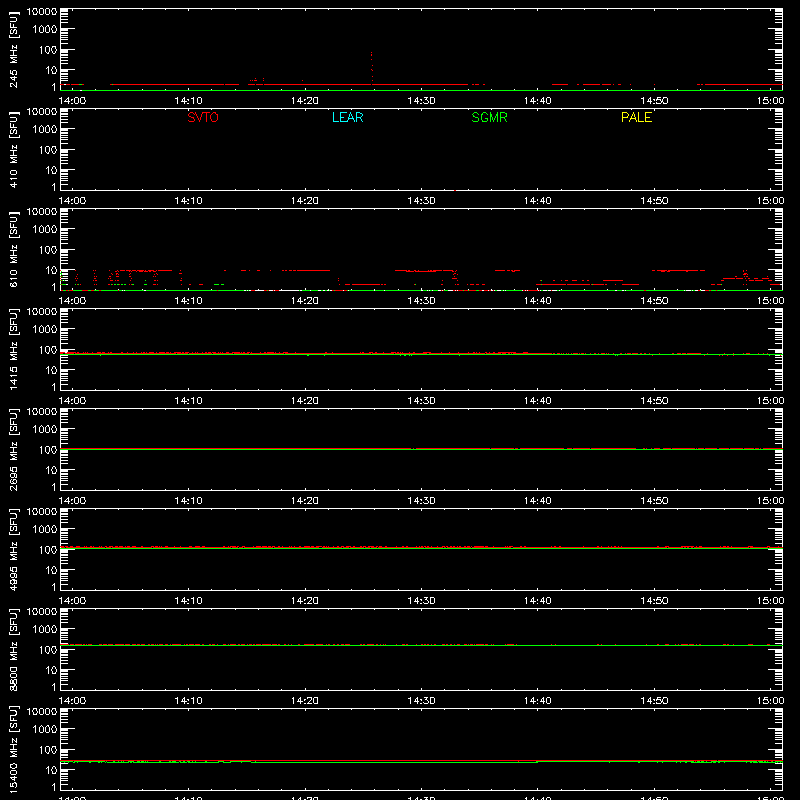Click 14:20 time label under 410 MHz plot
This screenshot has width=800, height=800.
pyautogui.click(x=305, y=201)
